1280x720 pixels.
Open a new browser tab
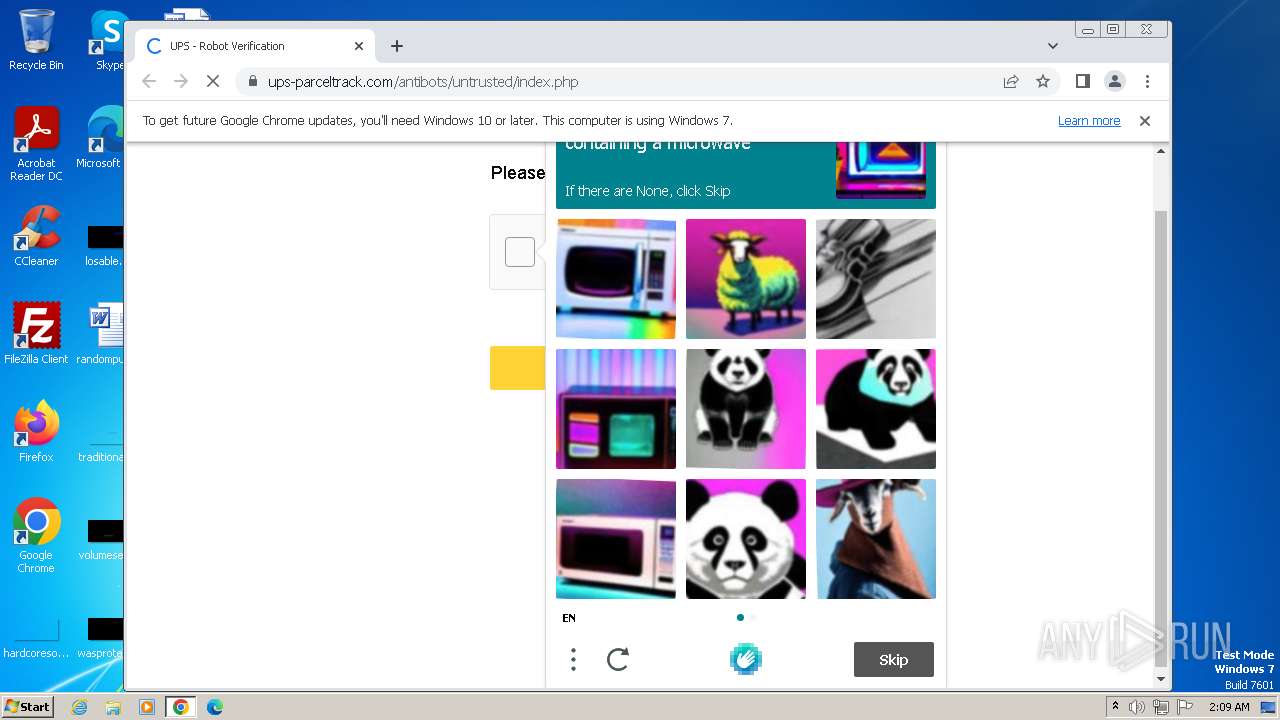coord(397,46)
